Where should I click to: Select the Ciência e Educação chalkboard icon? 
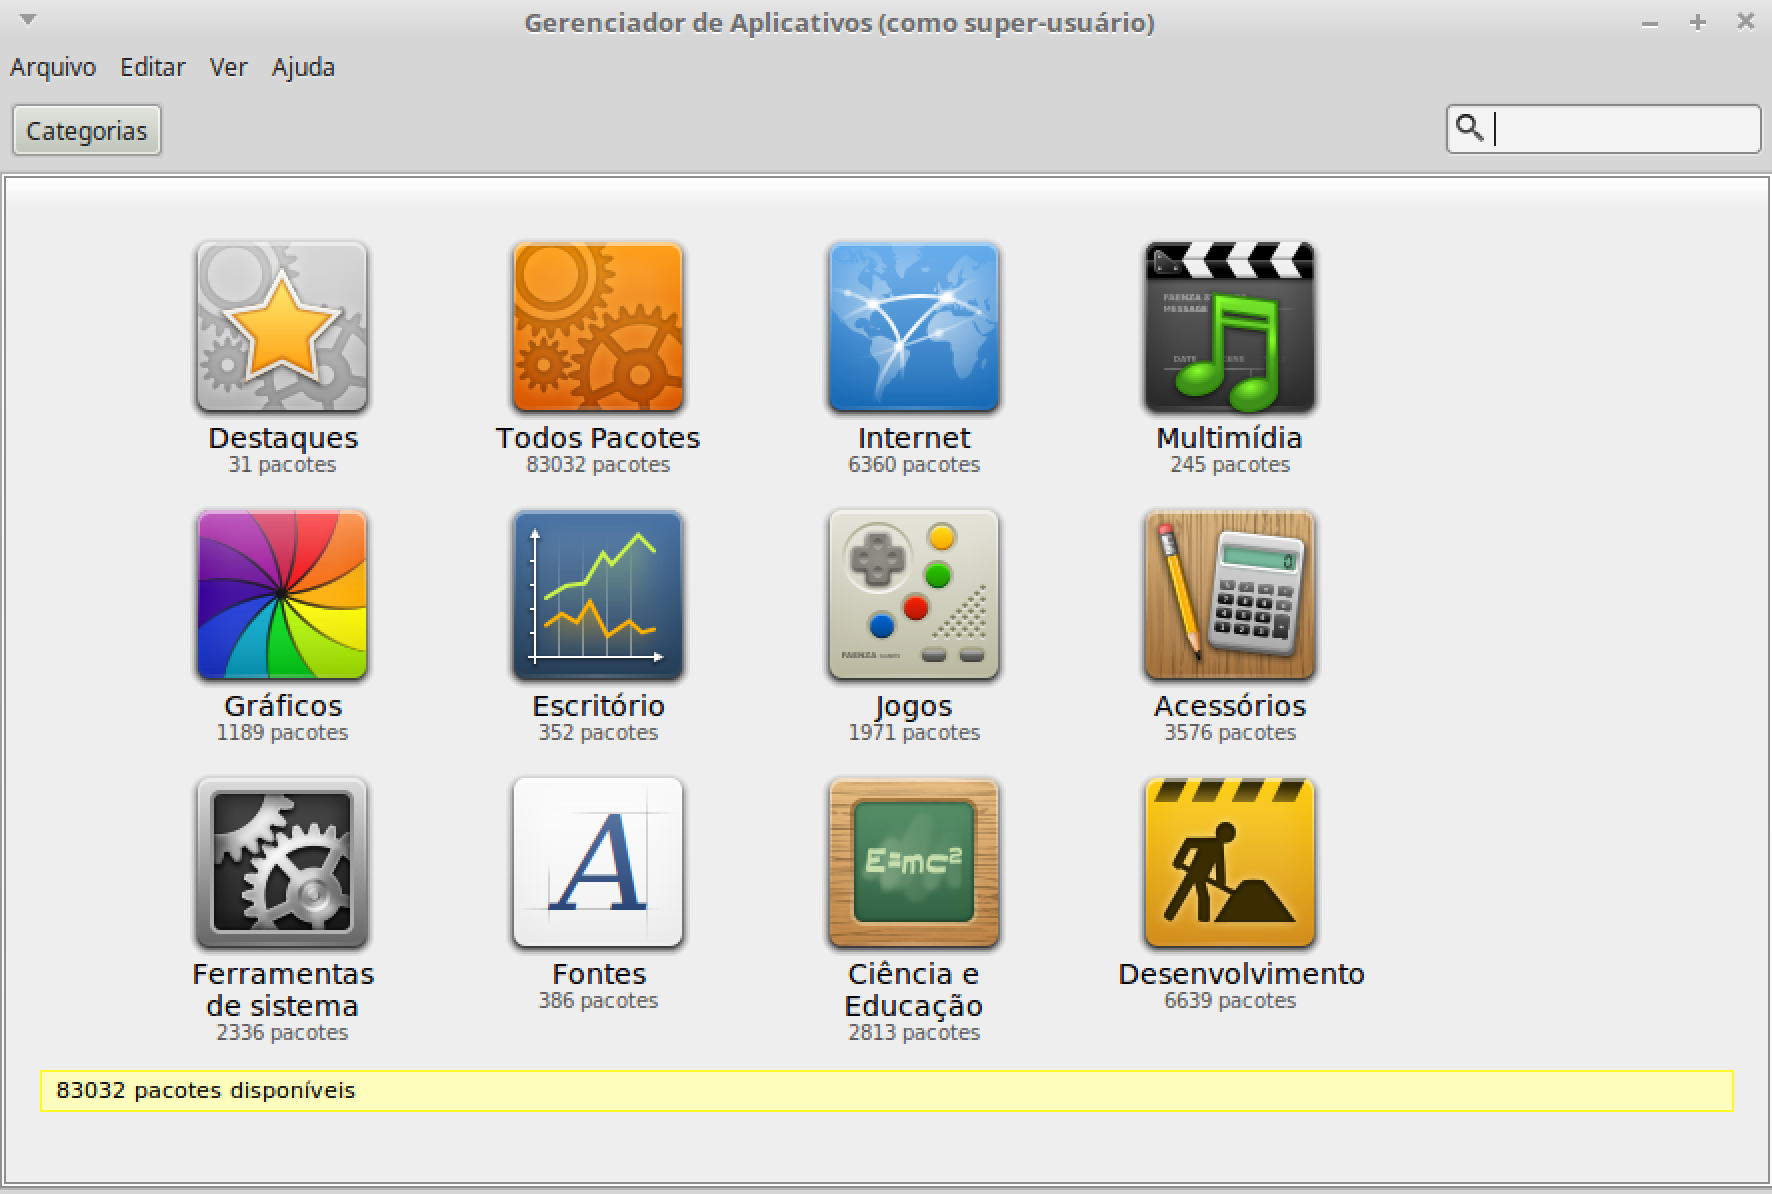(913, 863)
